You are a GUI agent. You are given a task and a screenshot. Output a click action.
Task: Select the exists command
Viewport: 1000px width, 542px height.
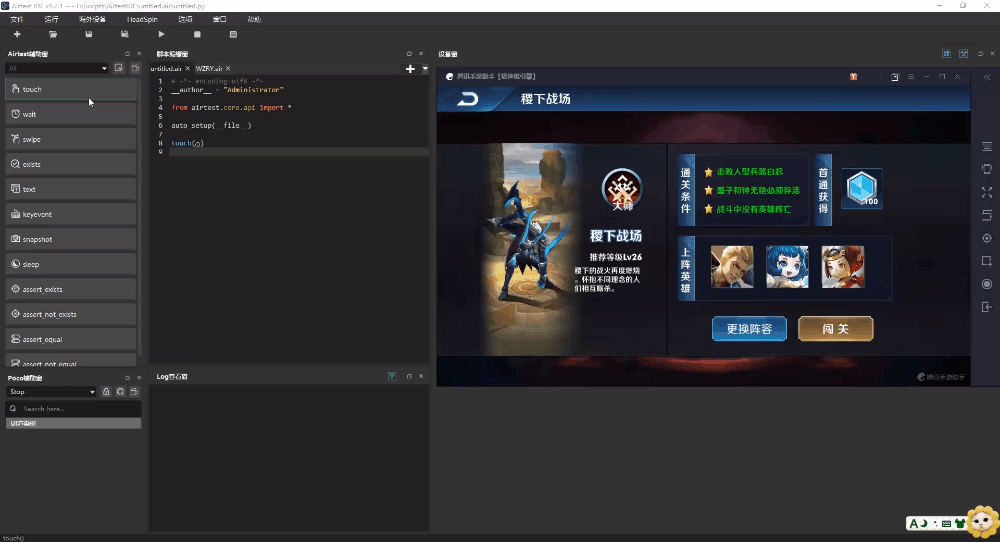[71, 164]
